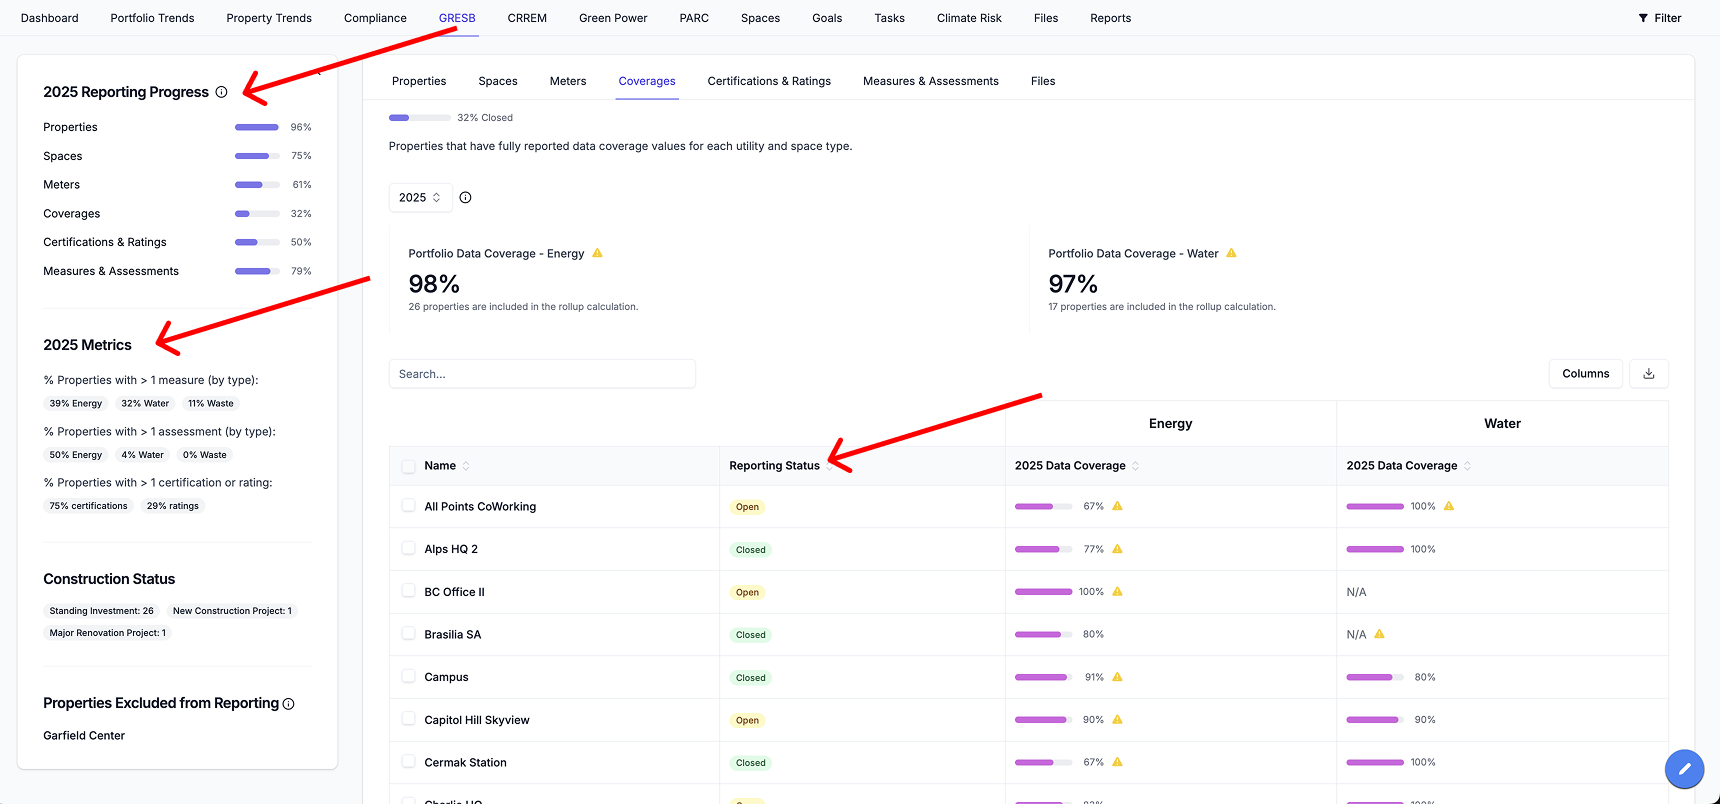Viewport: 1720px width, 804px height.
Task: Open the Climate Risk tab
Action: 969,18
